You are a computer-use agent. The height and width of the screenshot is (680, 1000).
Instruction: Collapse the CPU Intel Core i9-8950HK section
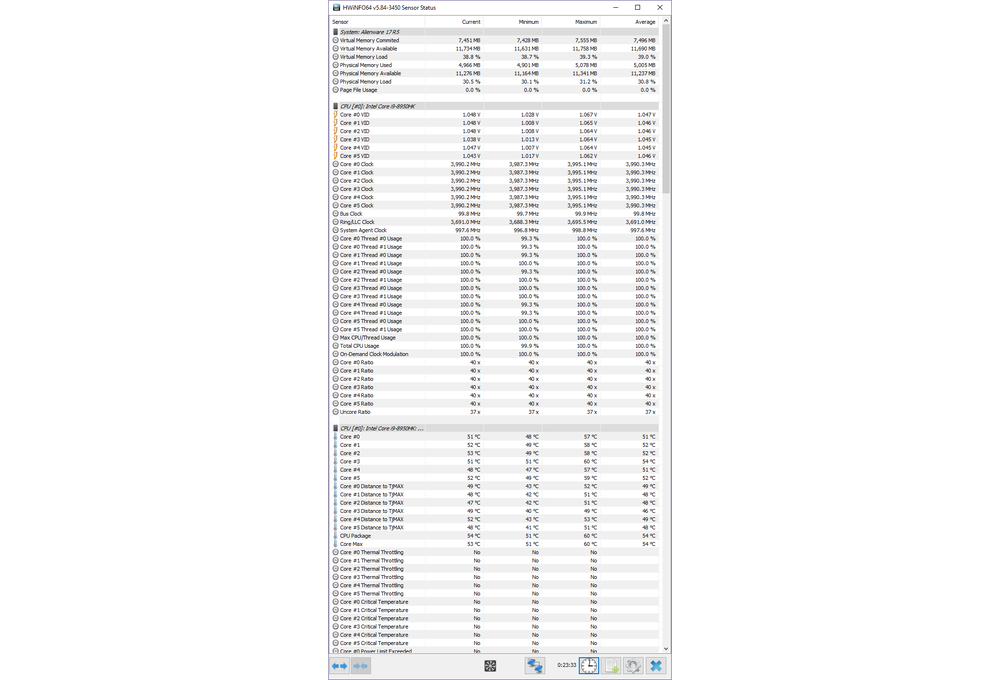point(336,105)
